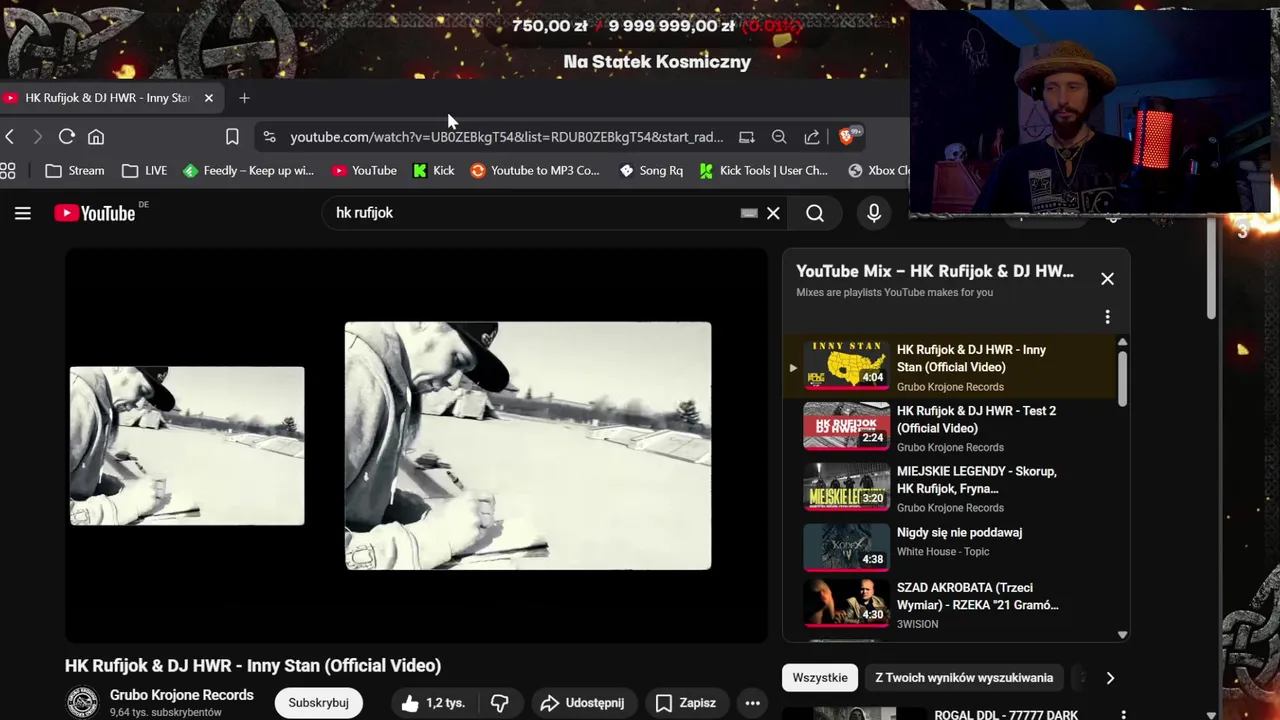Screen dimensions: 1280x720
Task: Close the YouTube Mix playlist panel
Action: coord(1107,279)
